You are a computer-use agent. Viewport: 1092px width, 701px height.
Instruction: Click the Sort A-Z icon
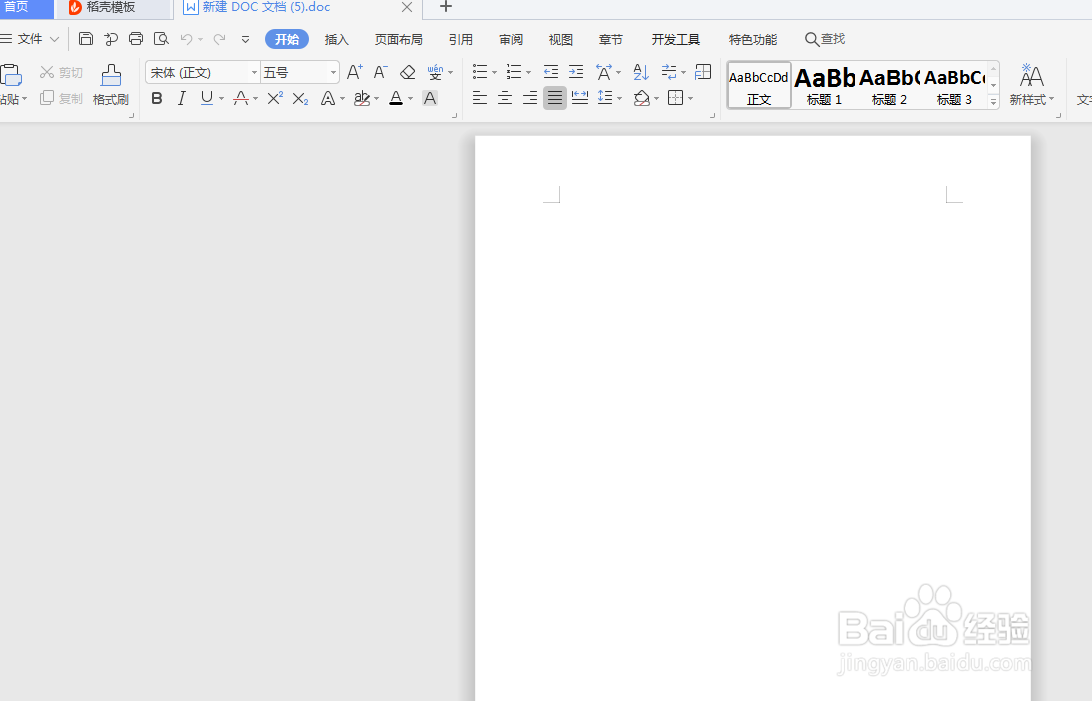[x=641, y=72]
